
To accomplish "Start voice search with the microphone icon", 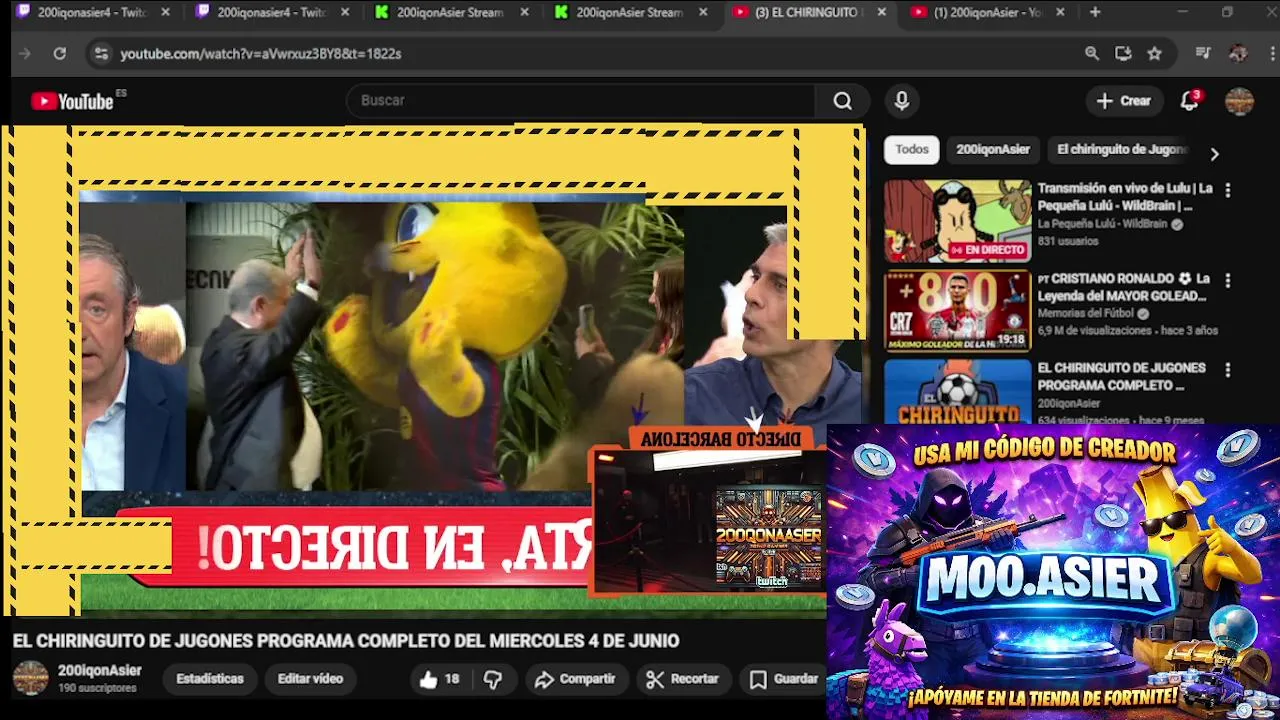I will pyautogui.click(x=902, y=101).
